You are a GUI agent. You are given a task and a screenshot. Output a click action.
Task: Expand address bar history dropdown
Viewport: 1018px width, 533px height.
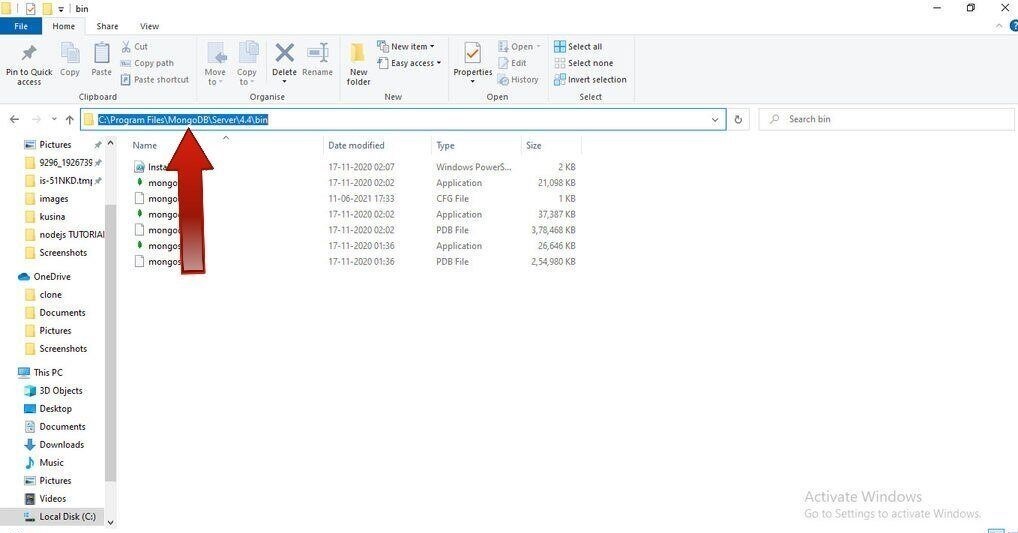pos(715,119)
